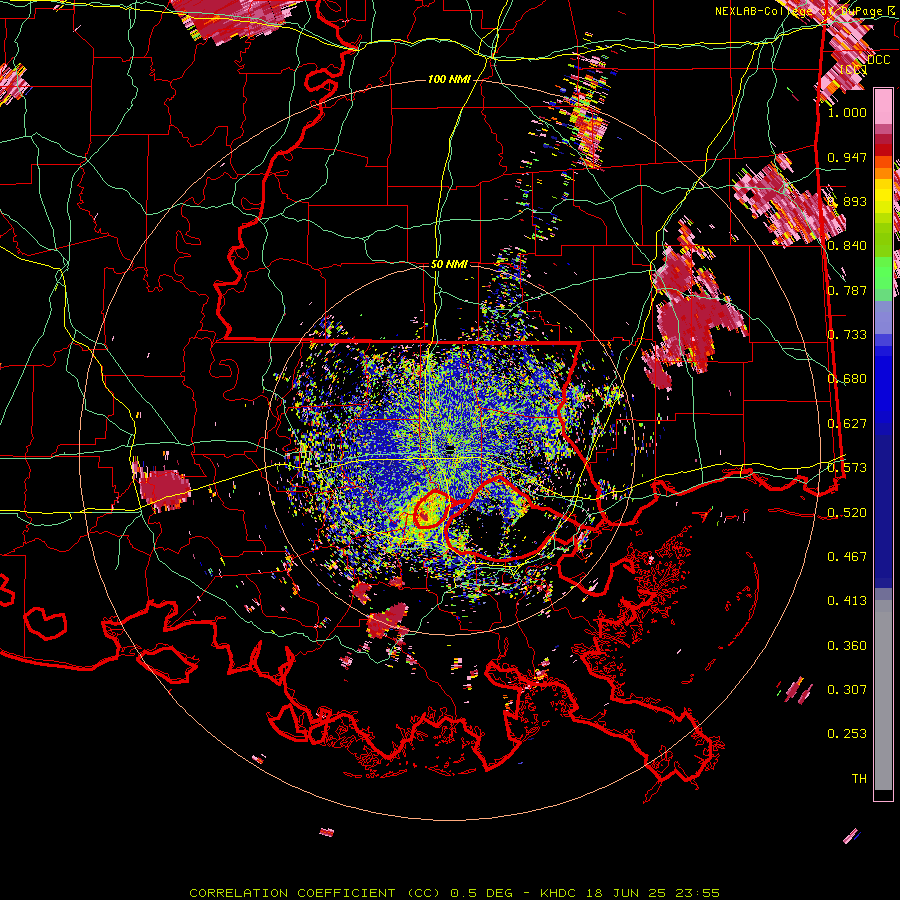The width and height of the screenshot is (900, 900).
Task: Click the 0.627 scale label
Action: pos(847,424)
